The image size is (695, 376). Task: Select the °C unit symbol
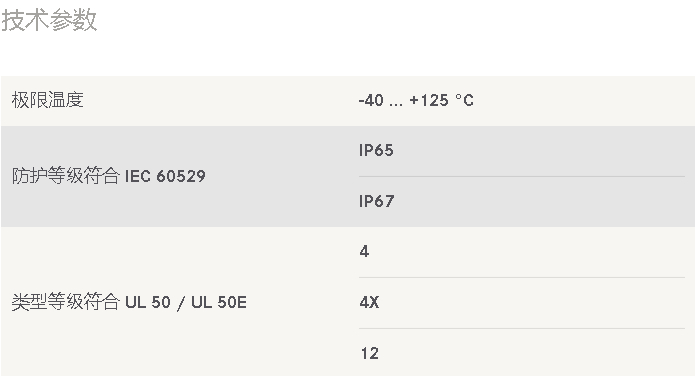click(465, 100)
